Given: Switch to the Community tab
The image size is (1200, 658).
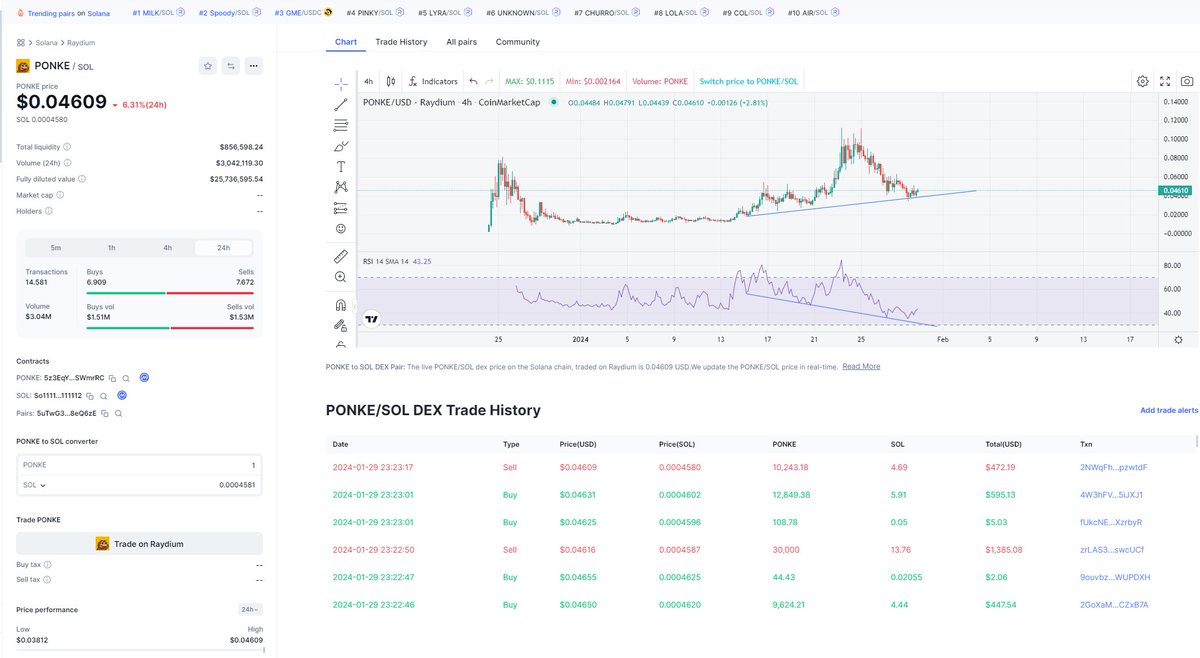Looking at the screenshot, I should point(518,42).
